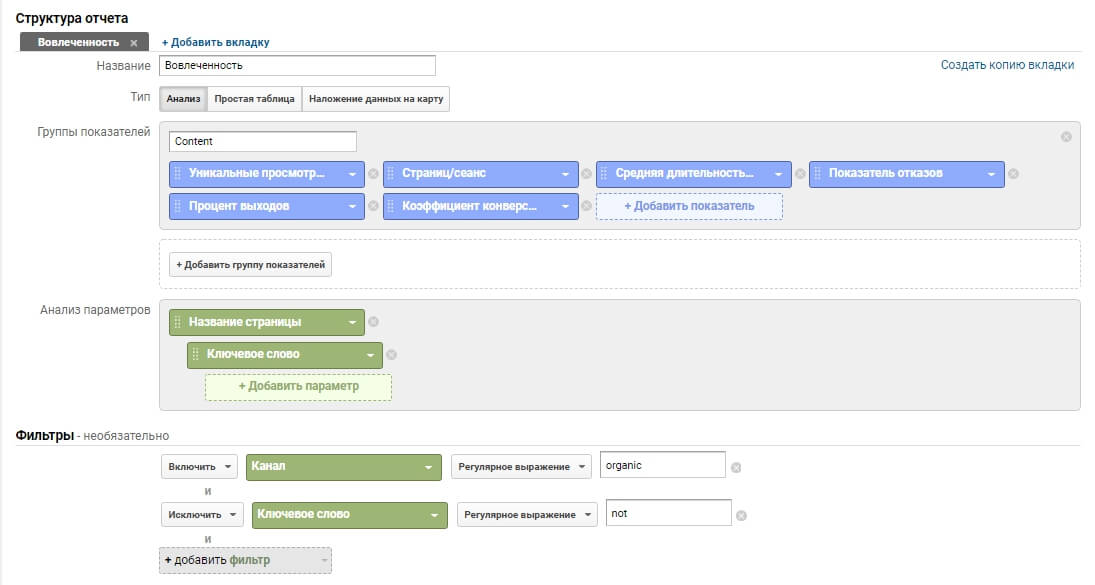Viewport: 1095px width, 585px height.
Task: Remove the "Название страницы" dimension
Action: point(372,322)
